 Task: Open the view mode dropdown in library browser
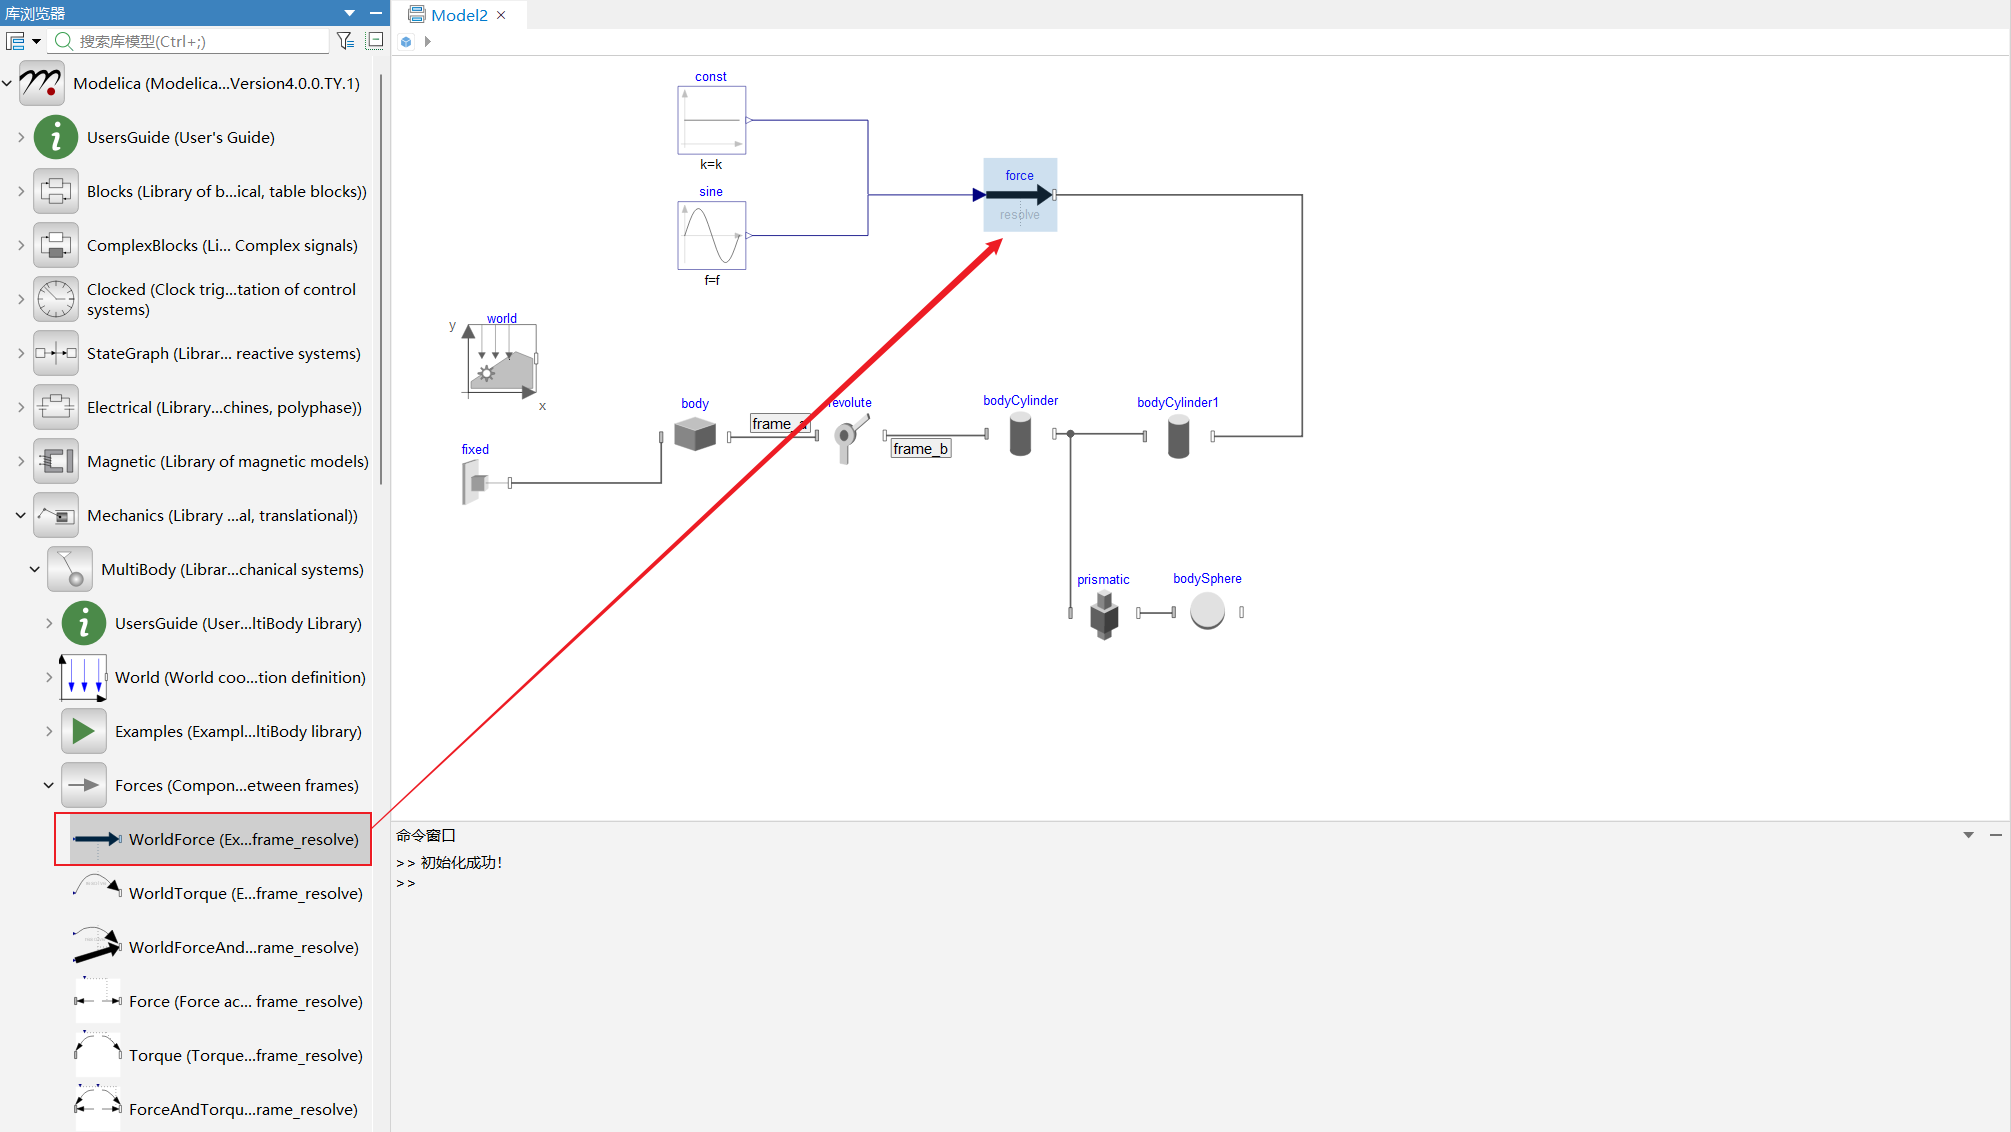23,41
